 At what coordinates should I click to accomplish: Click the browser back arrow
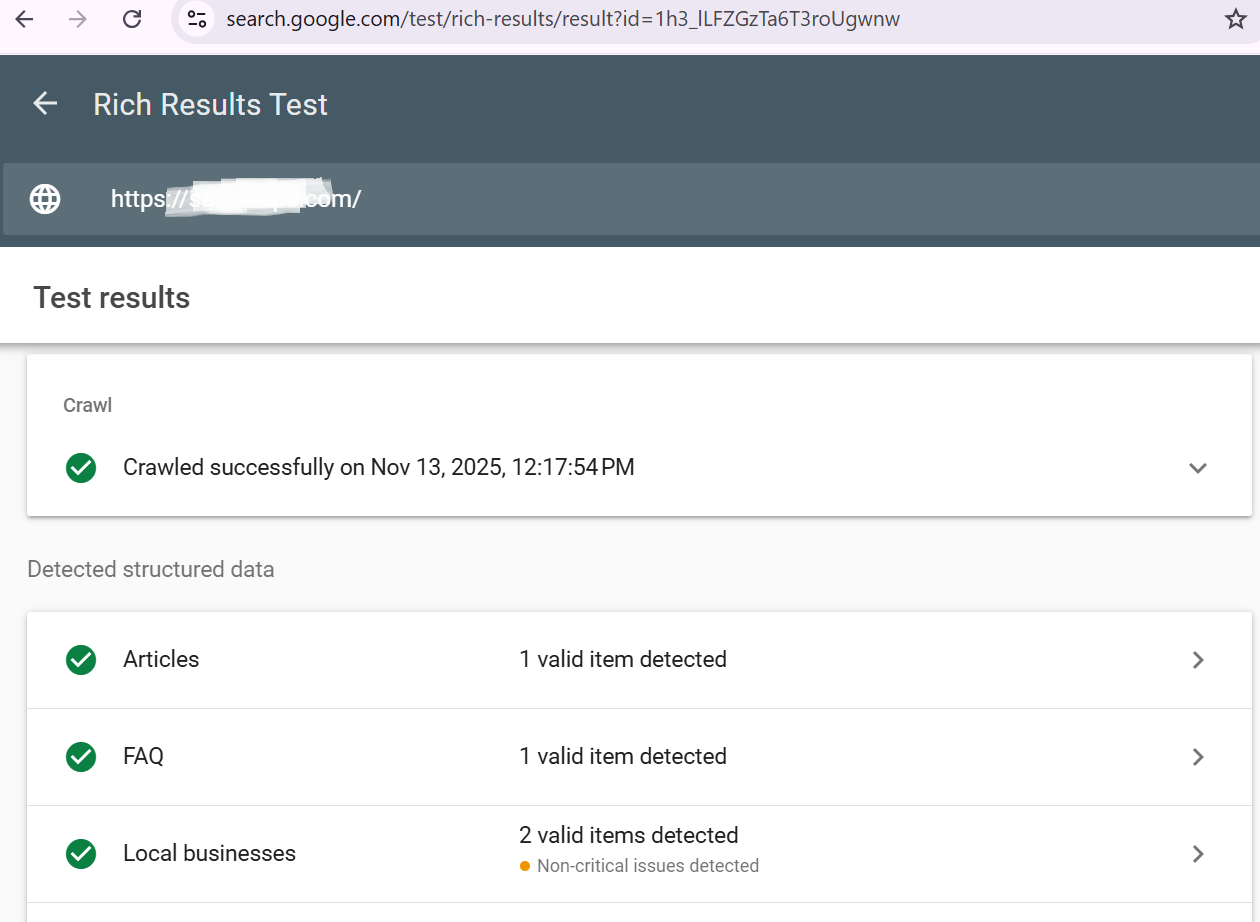(24, 19)
